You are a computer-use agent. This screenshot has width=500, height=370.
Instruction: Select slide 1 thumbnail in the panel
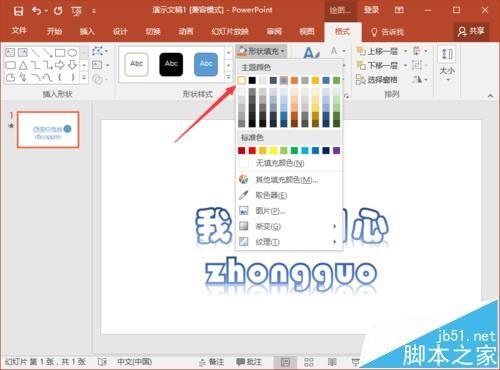48,130
